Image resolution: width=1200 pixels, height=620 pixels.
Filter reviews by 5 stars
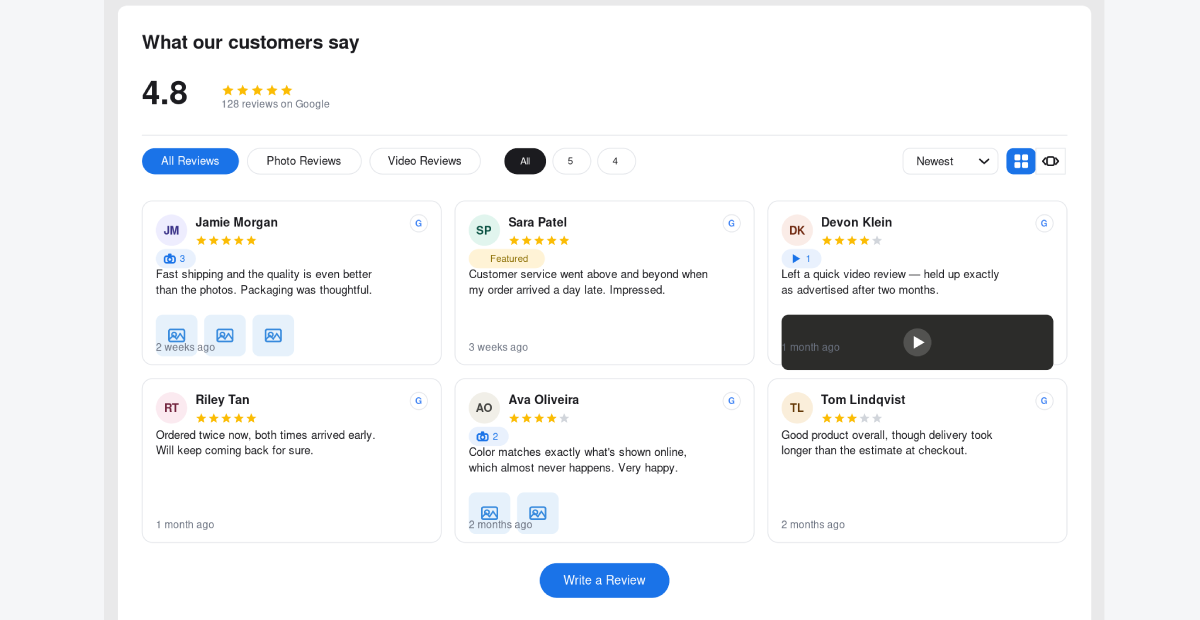coord(571,161)
